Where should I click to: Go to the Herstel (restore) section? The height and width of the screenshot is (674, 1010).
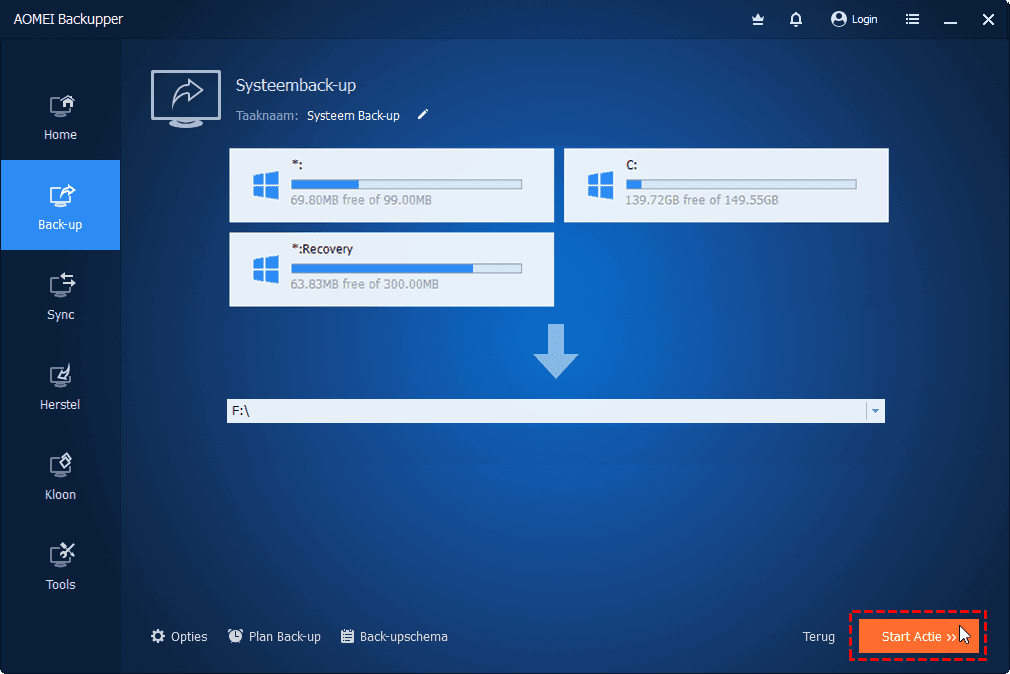60,386
